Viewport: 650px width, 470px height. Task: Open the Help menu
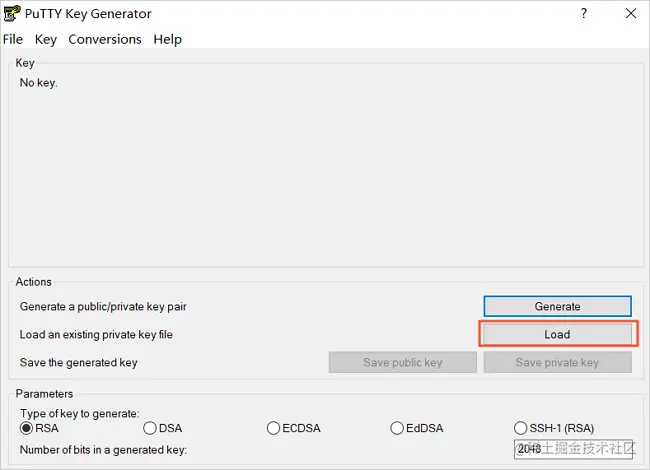[167, 39]
